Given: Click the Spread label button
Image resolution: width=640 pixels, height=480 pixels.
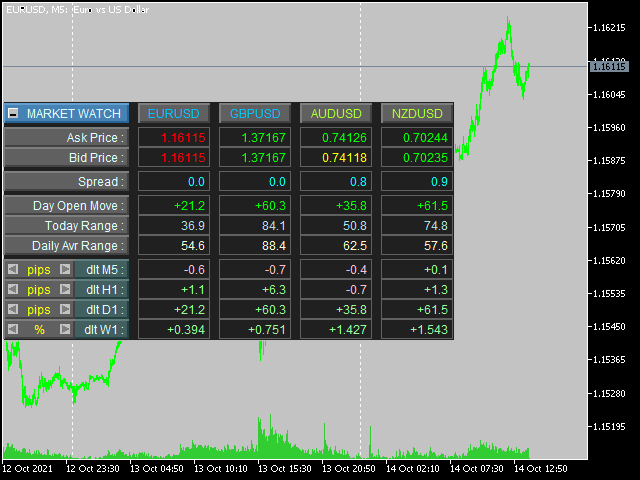Looking at the screenshot, I should (67, 181).
